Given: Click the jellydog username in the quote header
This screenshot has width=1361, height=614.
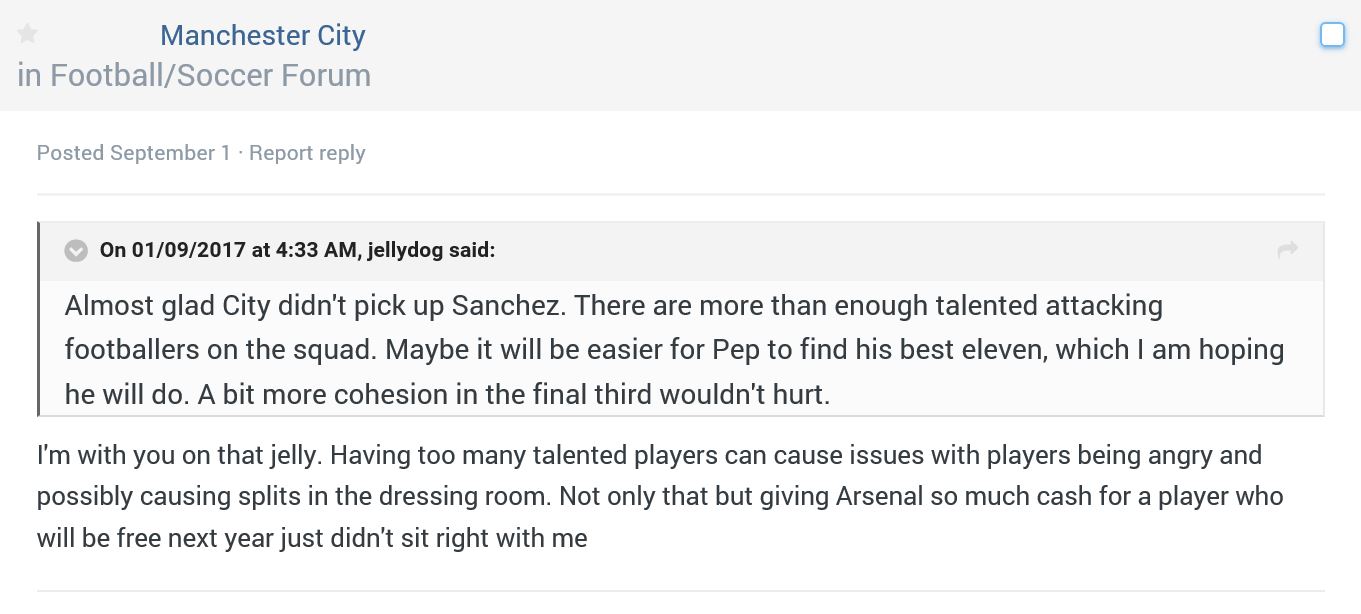Looking at the screenshot, I should tap(405, 250).
